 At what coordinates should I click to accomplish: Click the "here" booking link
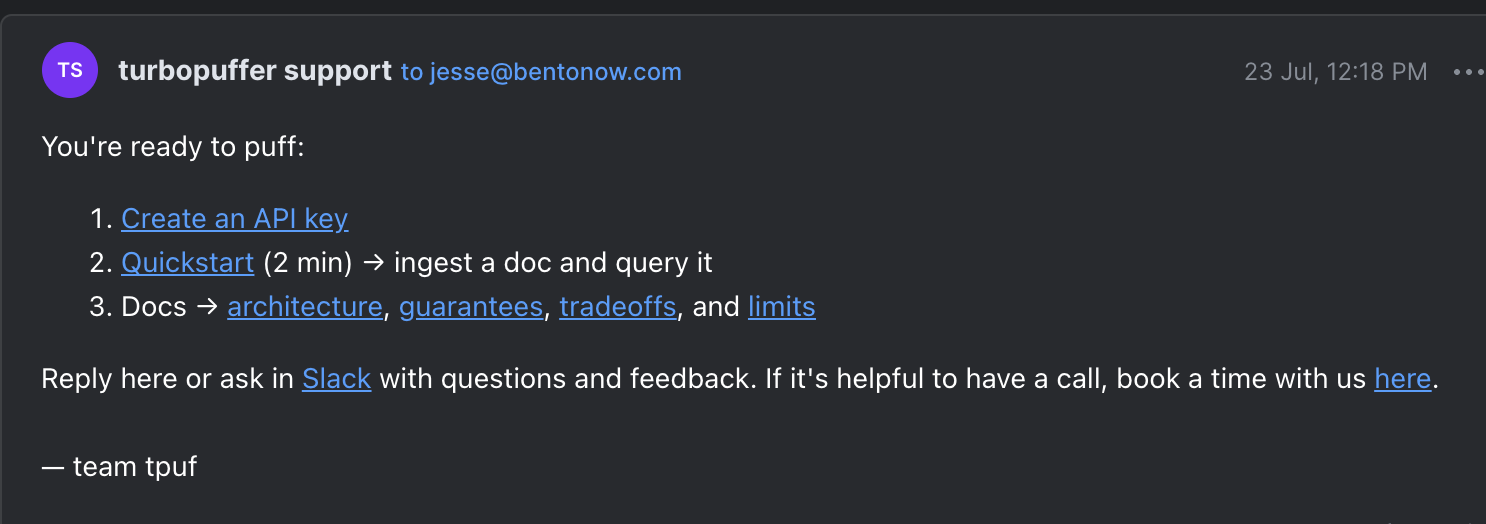(1403, 379)
